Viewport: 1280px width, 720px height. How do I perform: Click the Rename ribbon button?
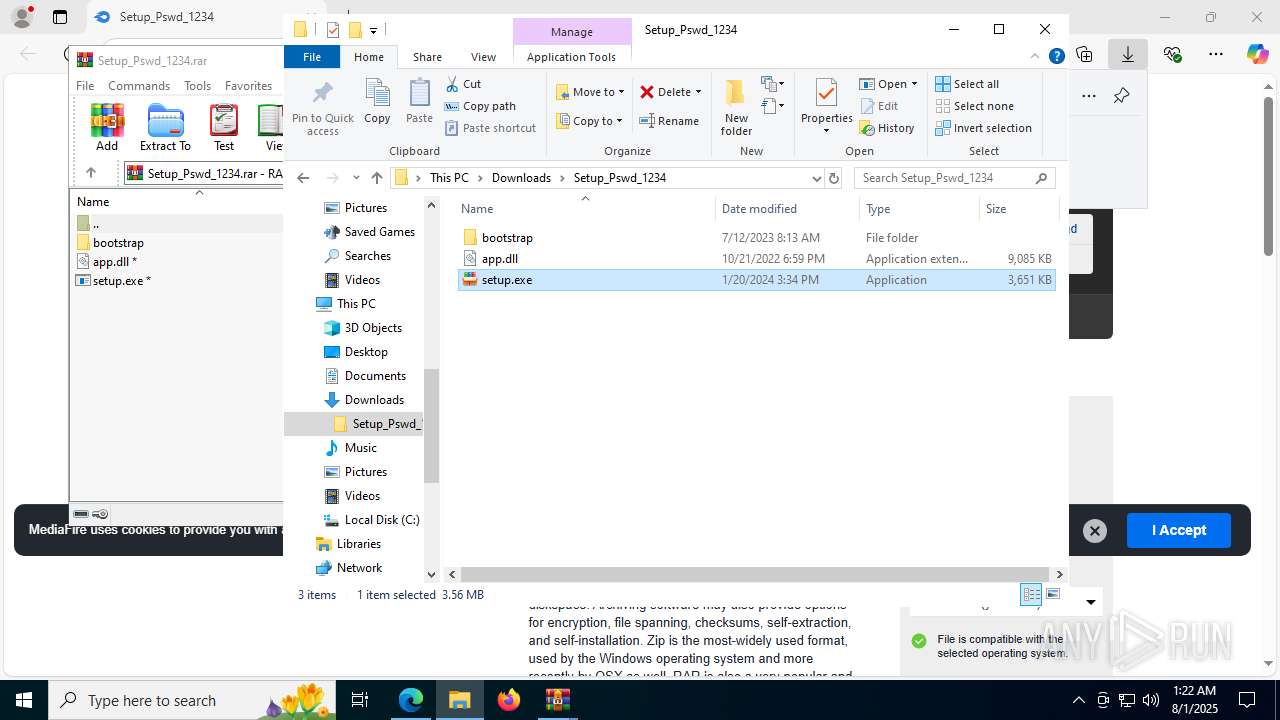[669, 121]
